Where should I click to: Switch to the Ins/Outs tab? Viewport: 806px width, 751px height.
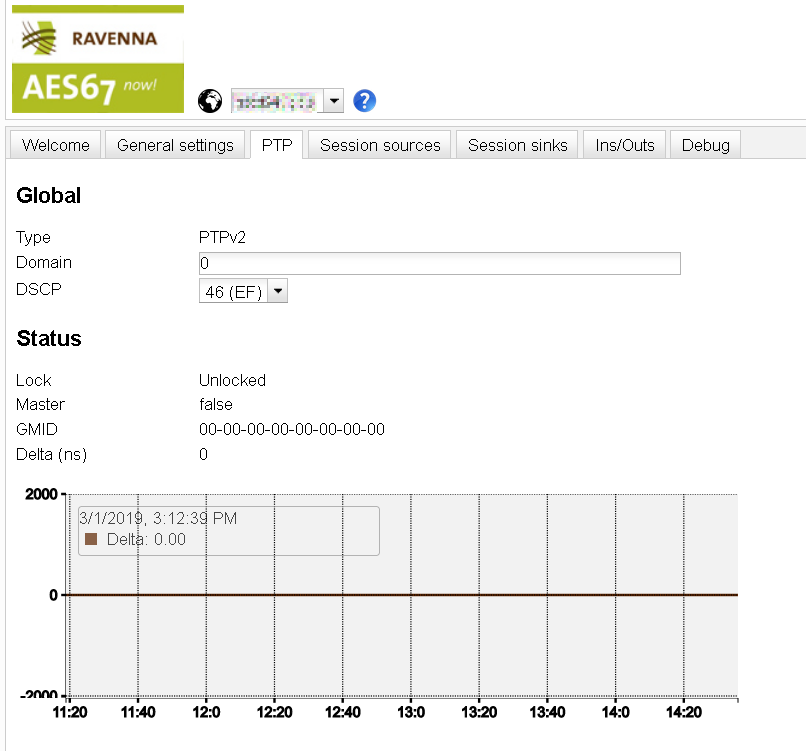pyautogui.click(x=625, y=145)
